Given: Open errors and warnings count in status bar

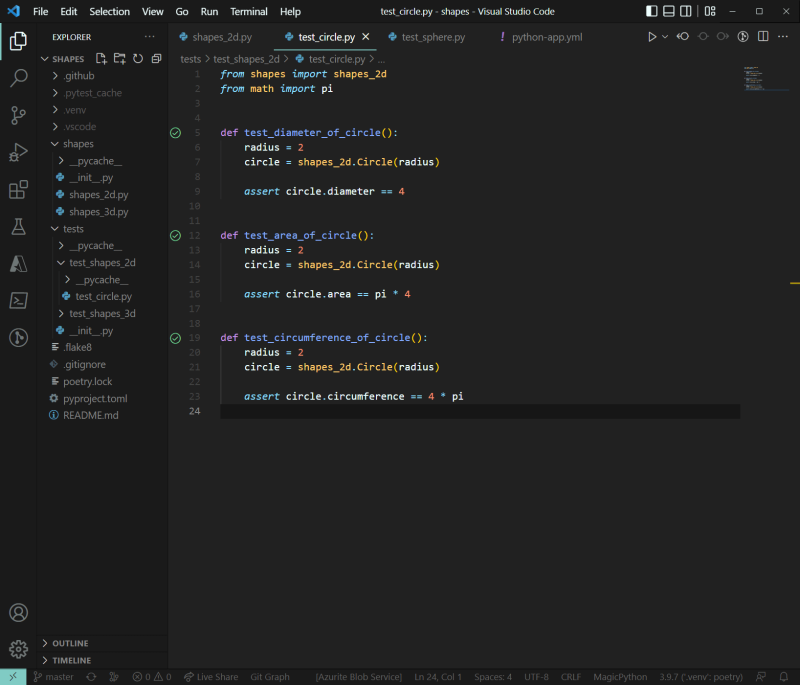Looking at the screenshot, I should 152,677.
